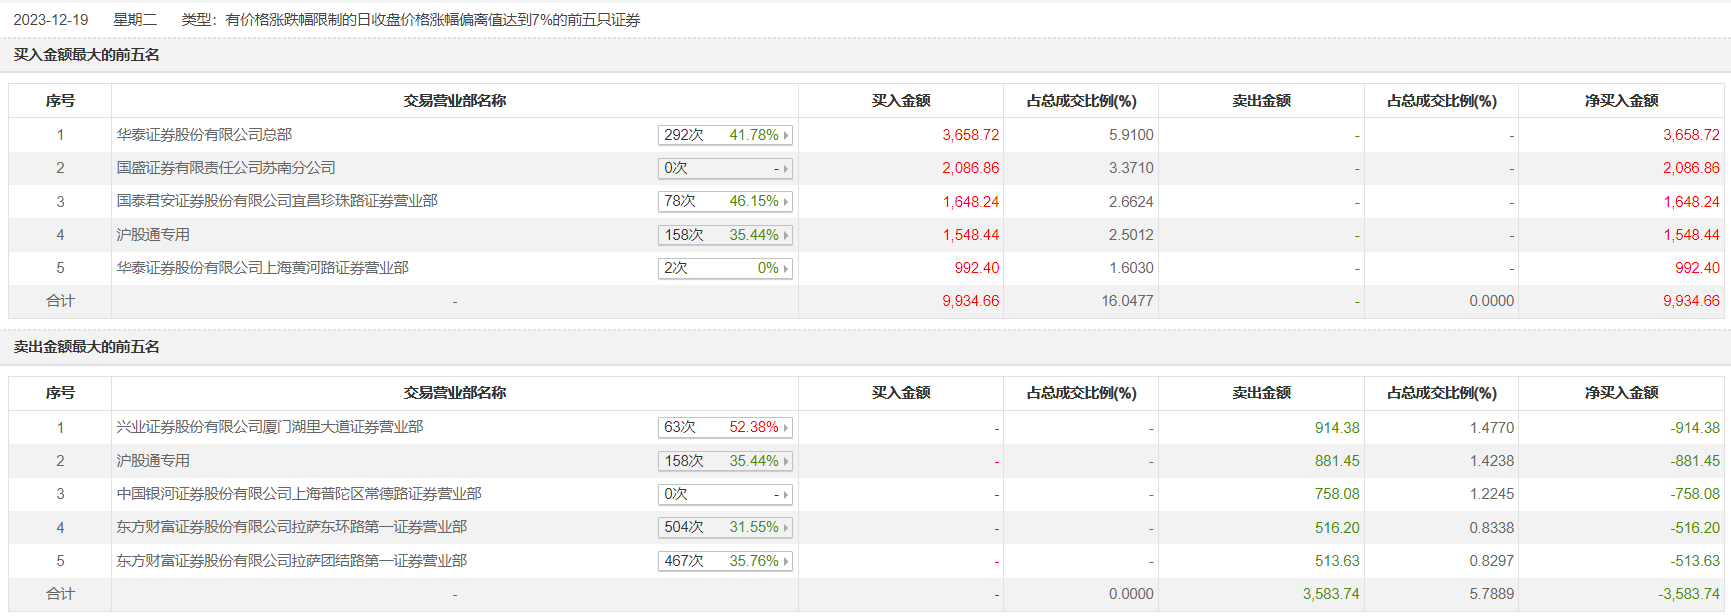The image size is (1731, 616).
Task: Expand the "0次" box in the 国盛证券 row
Action: coord(725,168)
